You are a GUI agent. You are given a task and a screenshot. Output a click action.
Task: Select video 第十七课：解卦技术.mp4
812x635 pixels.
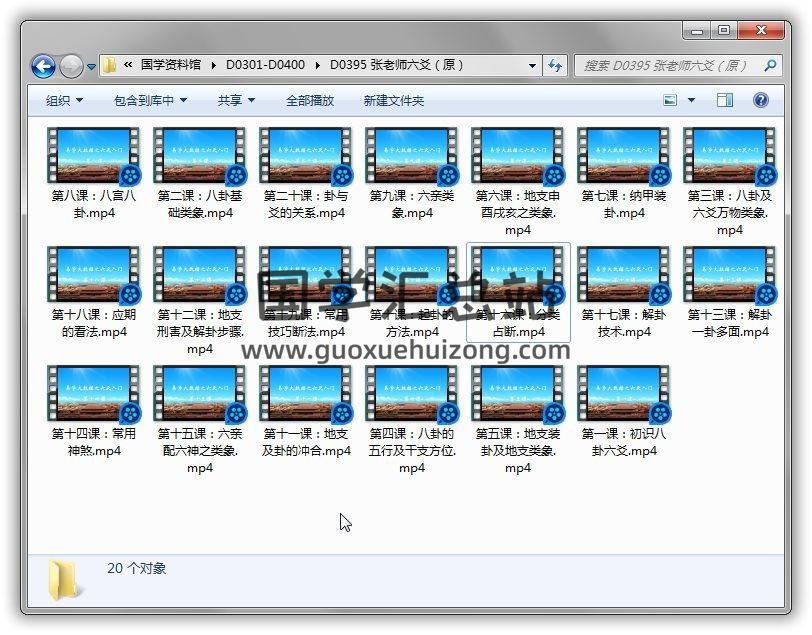click(624, 293)
